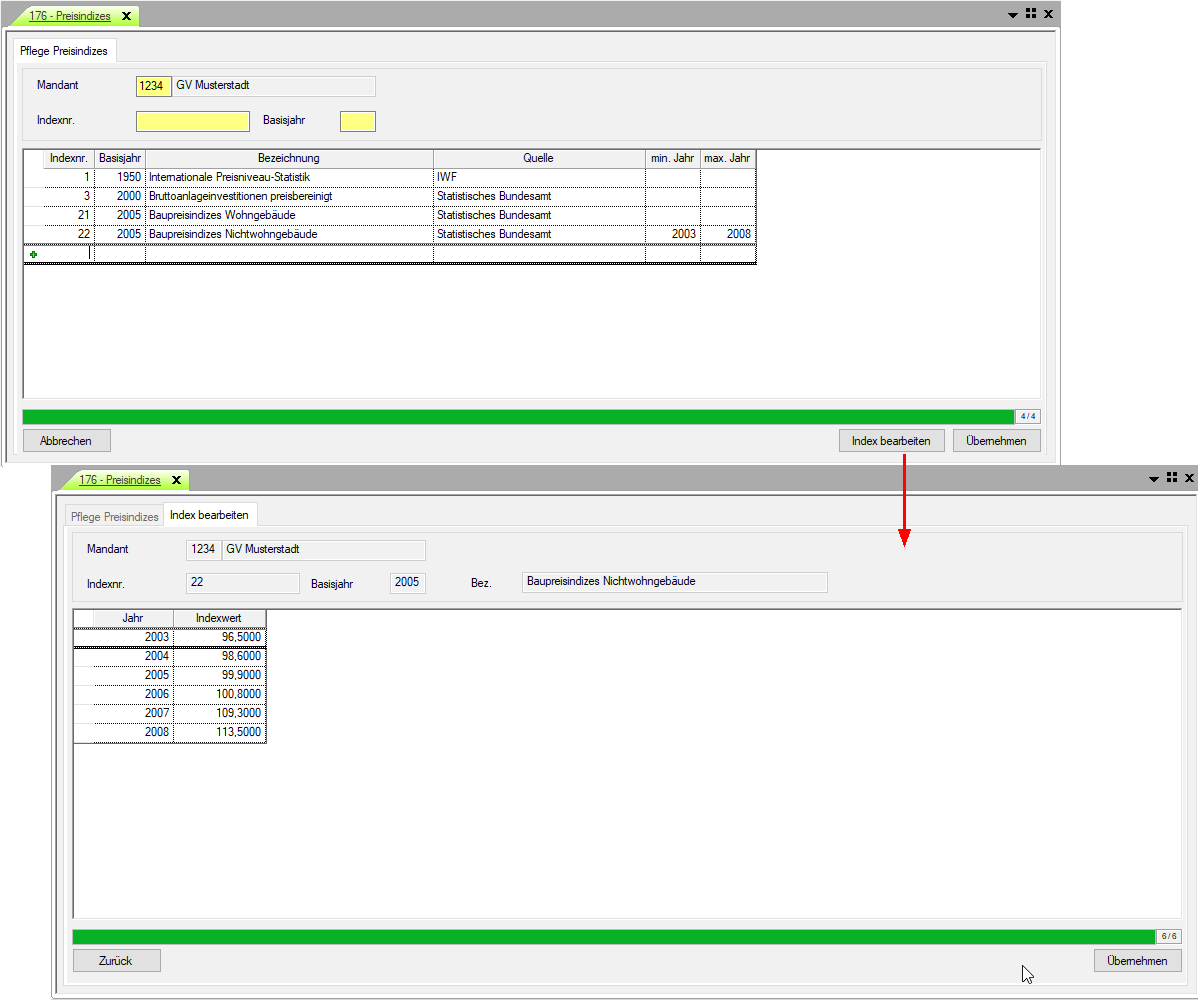Click the 2007 index value 109,3000 cell
Viewport: 1198px width, 1001px height.
click(x=221, y=713)
